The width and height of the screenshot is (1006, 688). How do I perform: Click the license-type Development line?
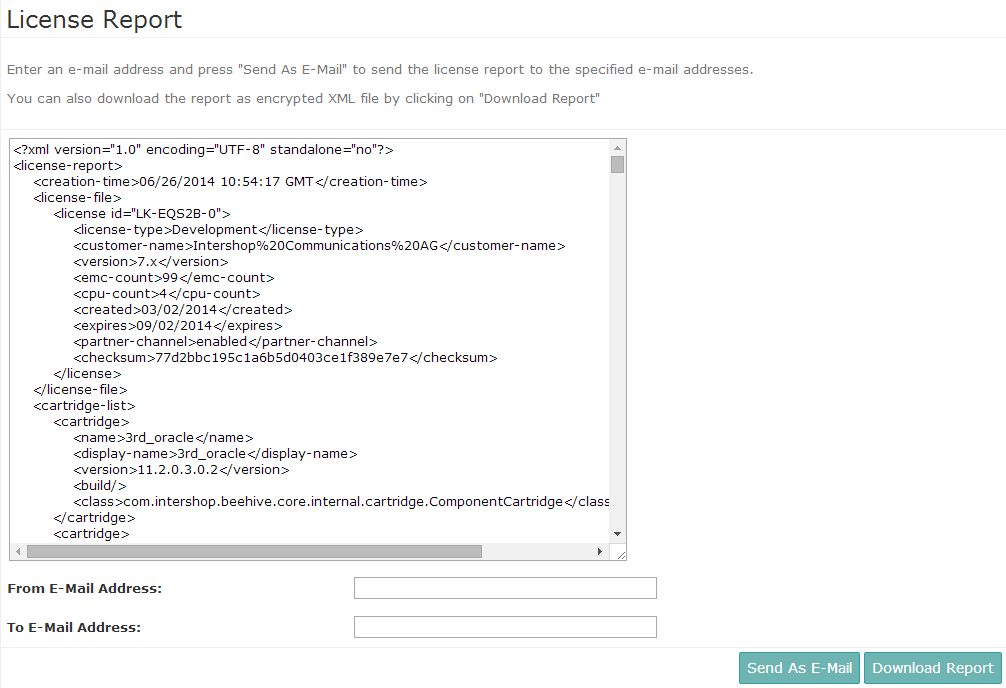[218, 230]
